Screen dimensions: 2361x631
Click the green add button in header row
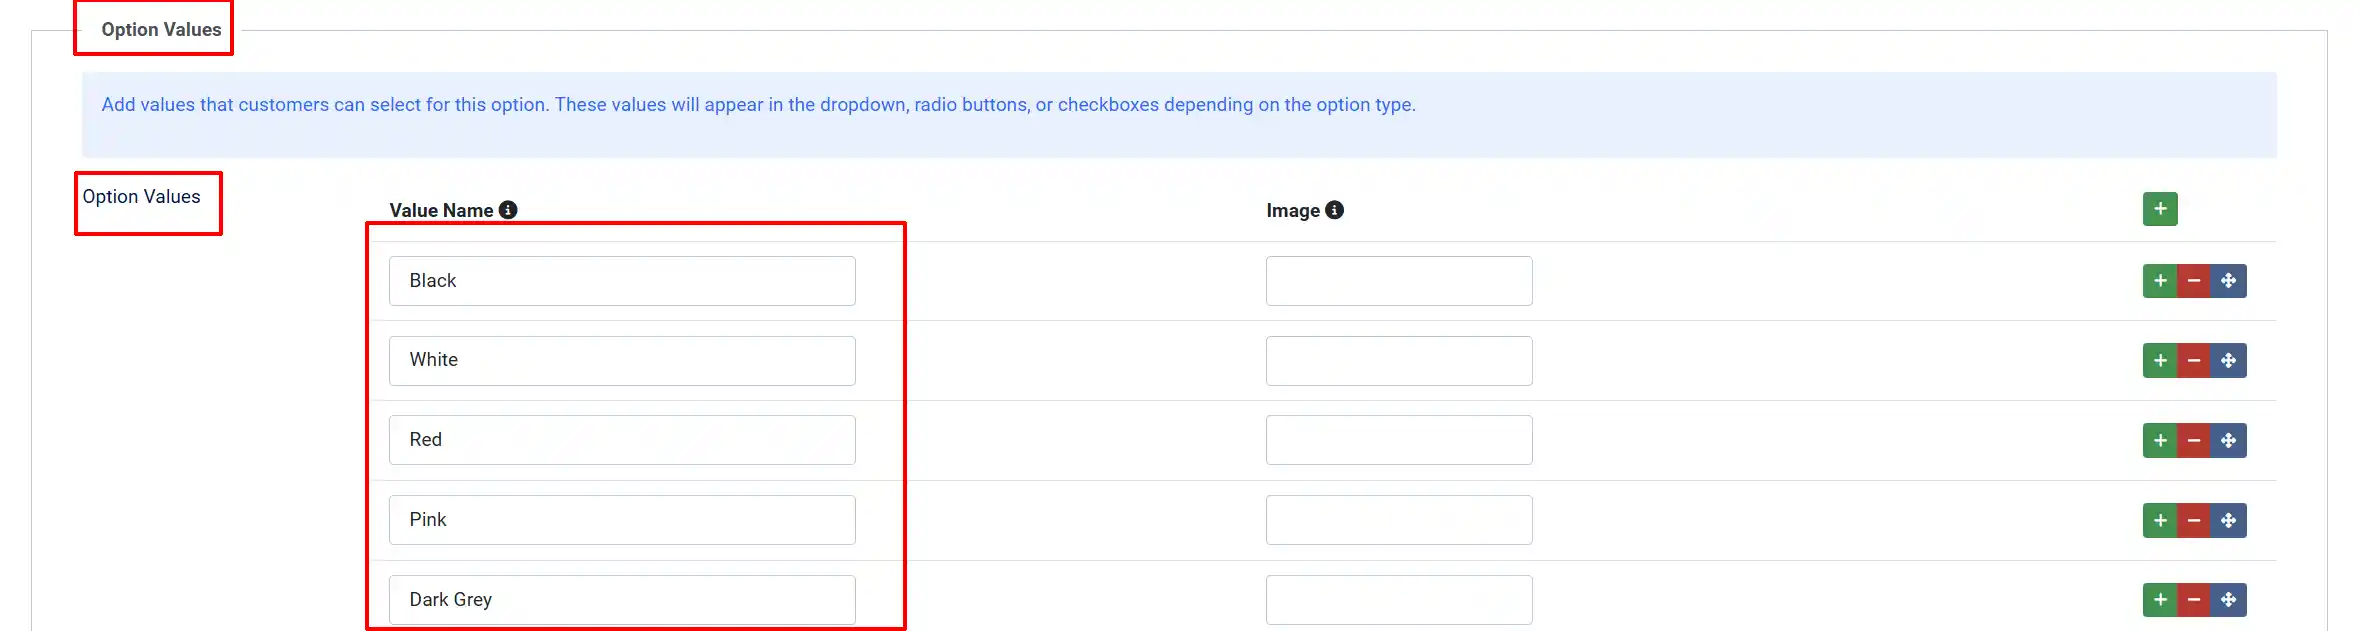2160,209
